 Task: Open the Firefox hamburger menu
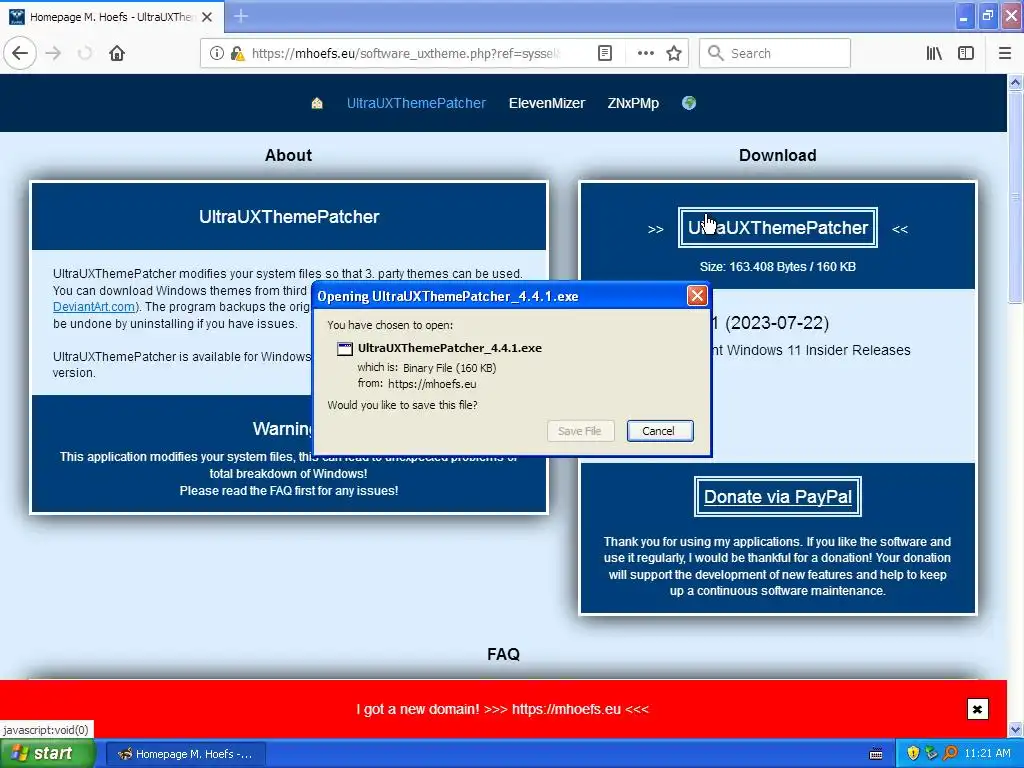click(1004, 53)
